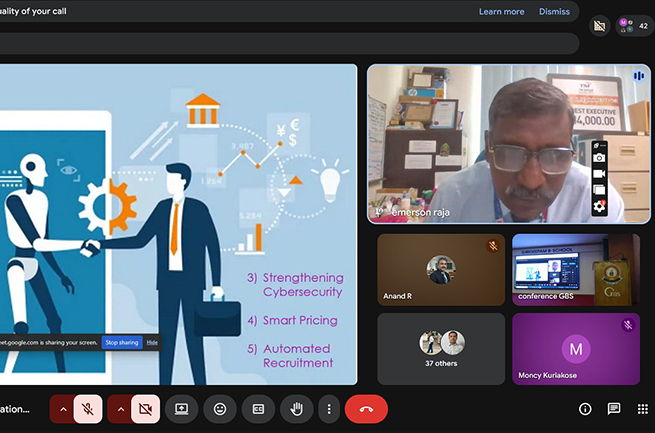
Task: Open the three-dot more options menu
Action: tap(329, 408)
